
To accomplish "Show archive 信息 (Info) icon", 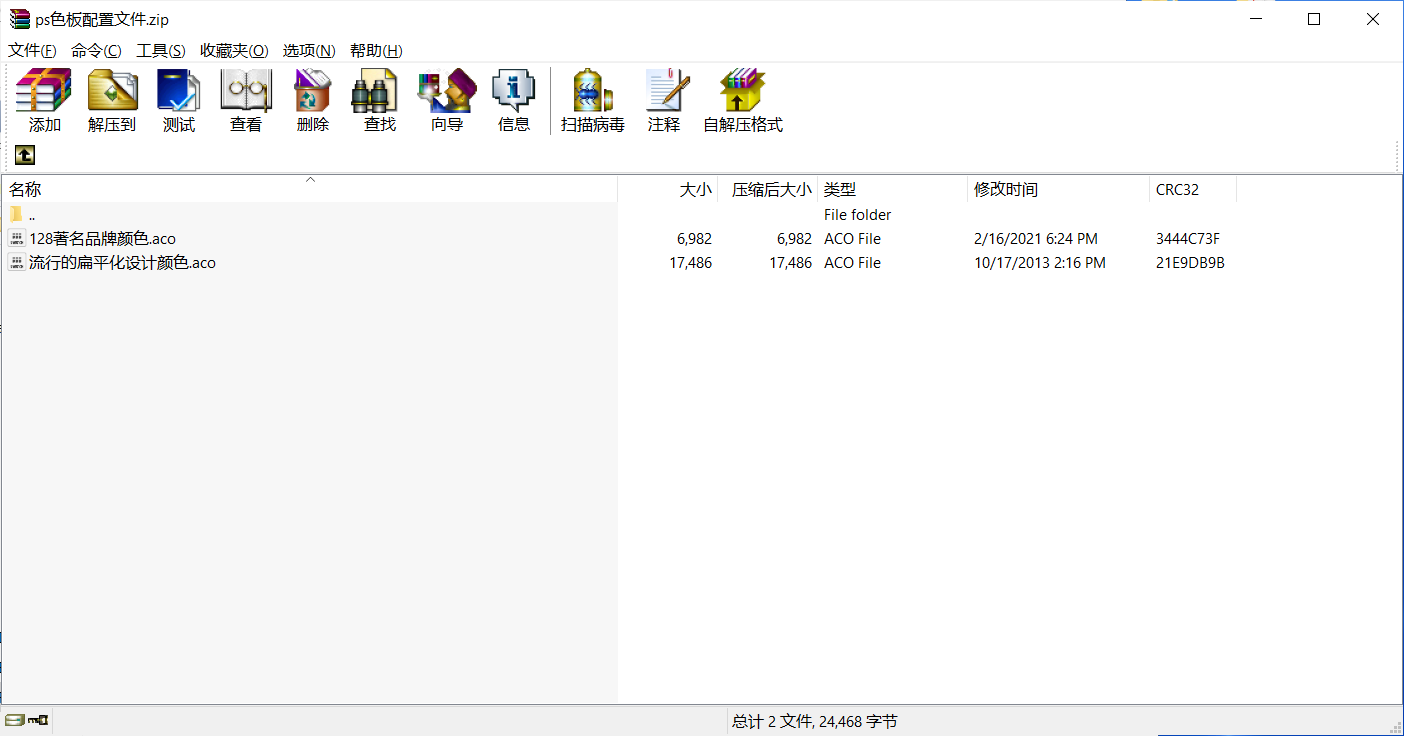I will [514, 100].
